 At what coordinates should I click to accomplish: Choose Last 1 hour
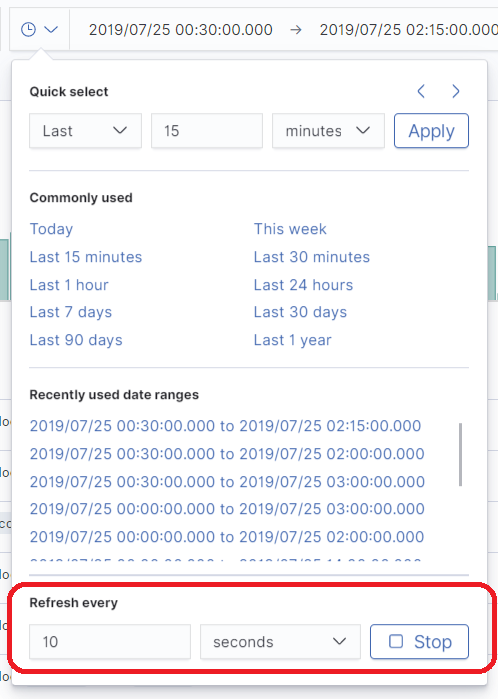click(69, 285)
